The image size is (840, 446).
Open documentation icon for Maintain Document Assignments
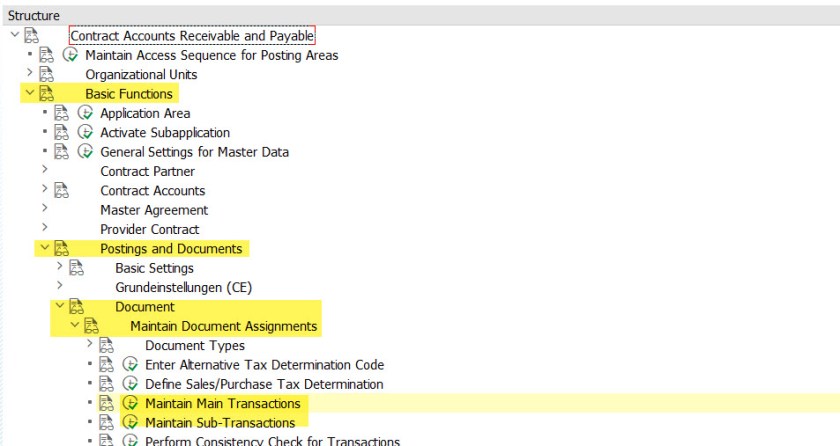click(x=92, y=326)
